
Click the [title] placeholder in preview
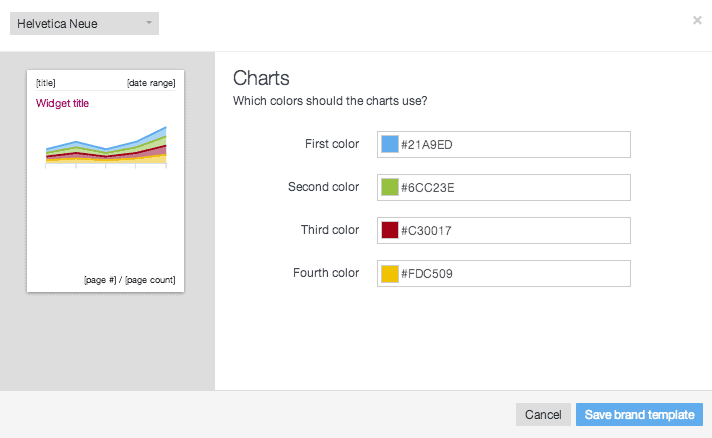45,83
